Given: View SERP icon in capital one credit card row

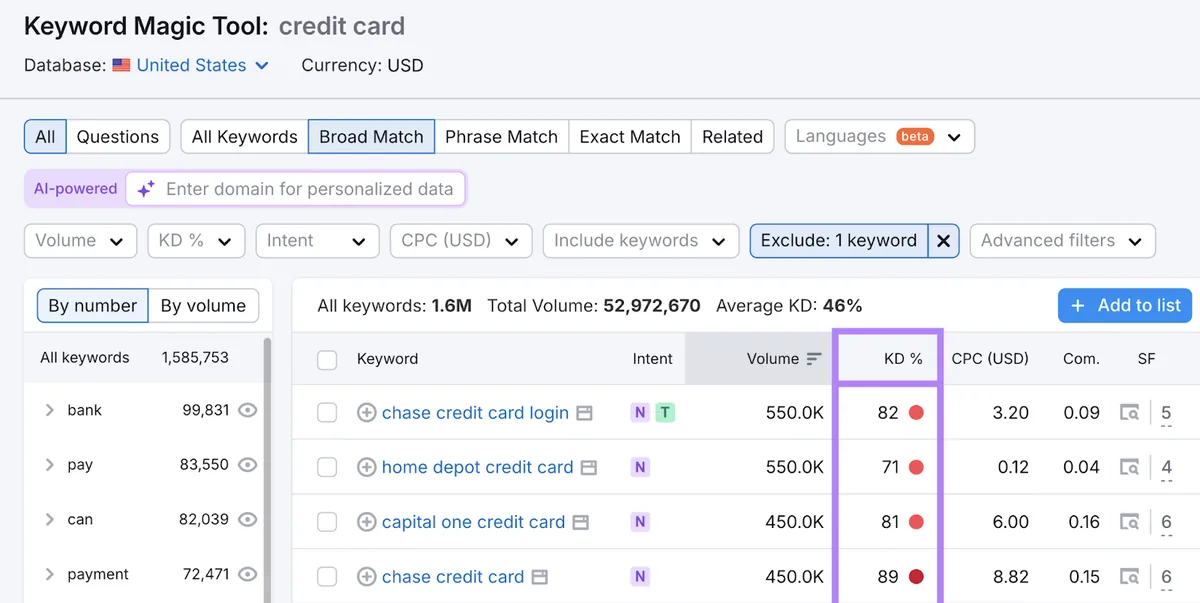Looking at the screenshot, I should coord(1129,522).
